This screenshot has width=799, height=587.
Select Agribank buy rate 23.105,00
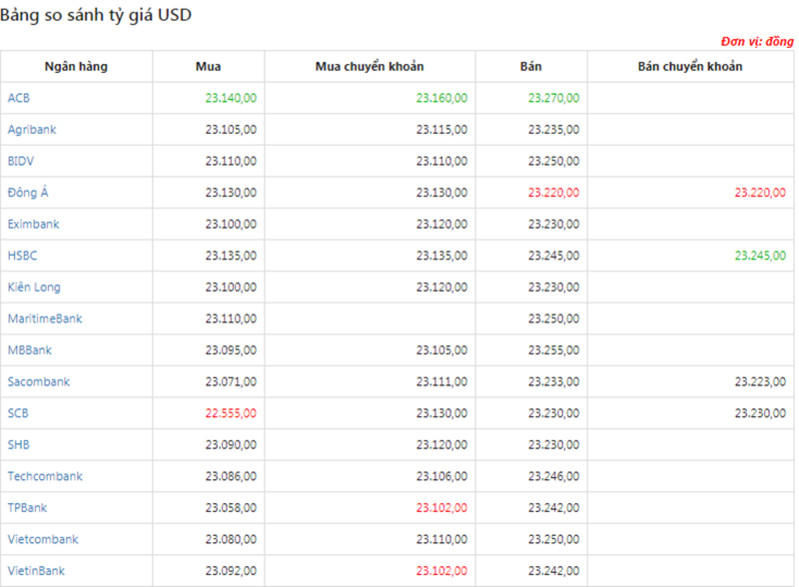231,129
